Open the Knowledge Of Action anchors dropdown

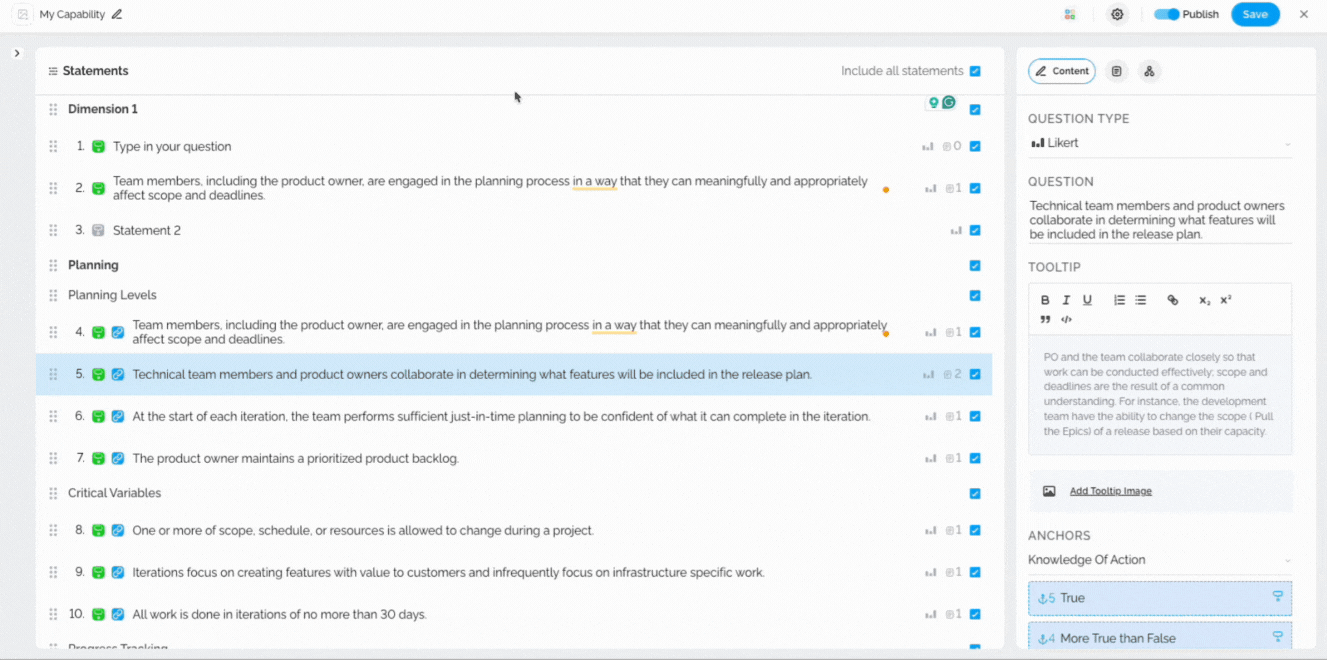1160,560
